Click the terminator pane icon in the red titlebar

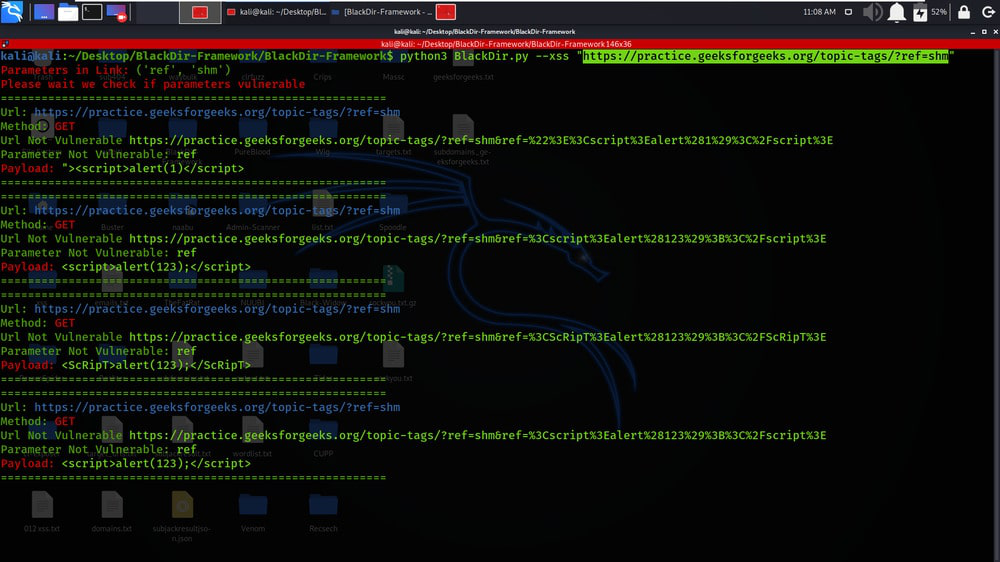click(5, 44)
